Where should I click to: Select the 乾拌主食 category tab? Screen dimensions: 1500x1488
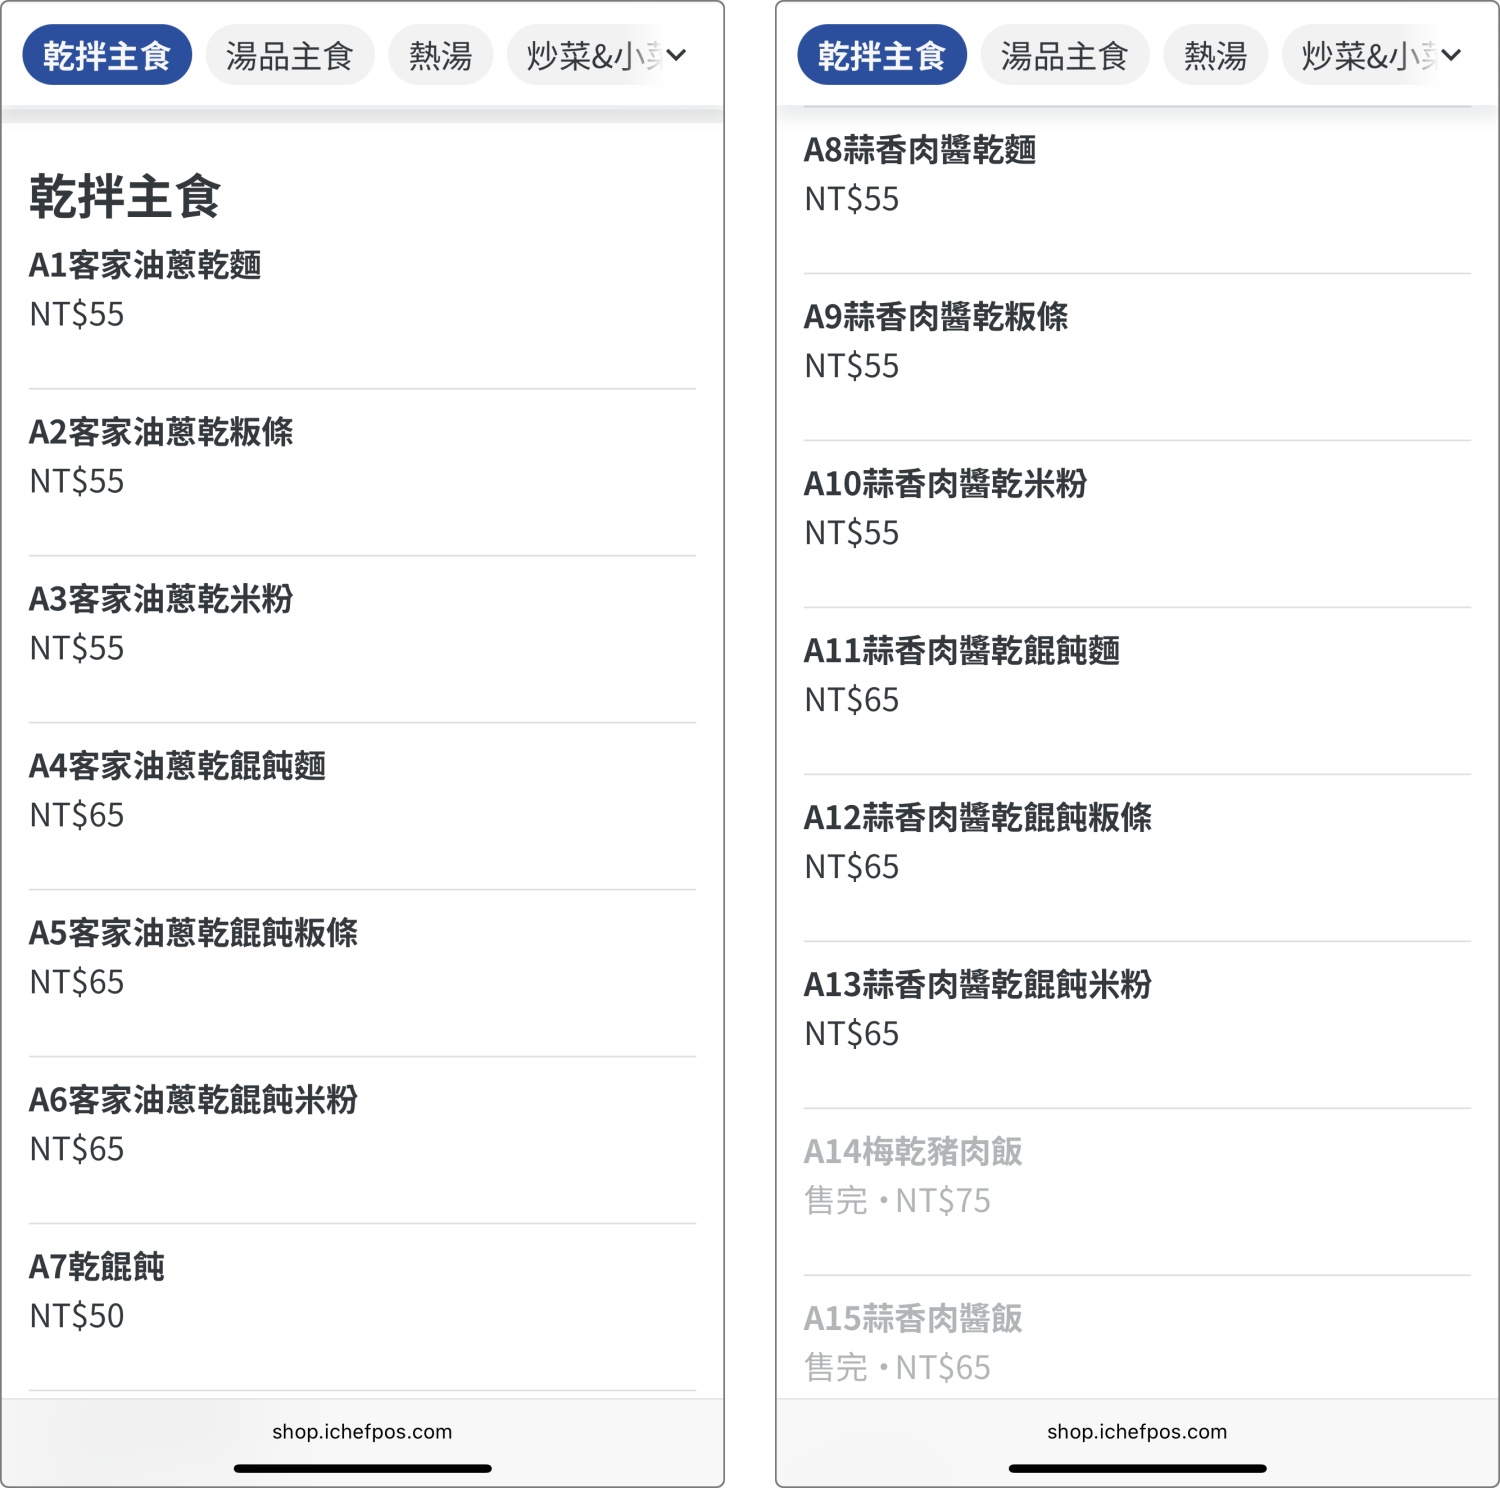tap(106, 55)
